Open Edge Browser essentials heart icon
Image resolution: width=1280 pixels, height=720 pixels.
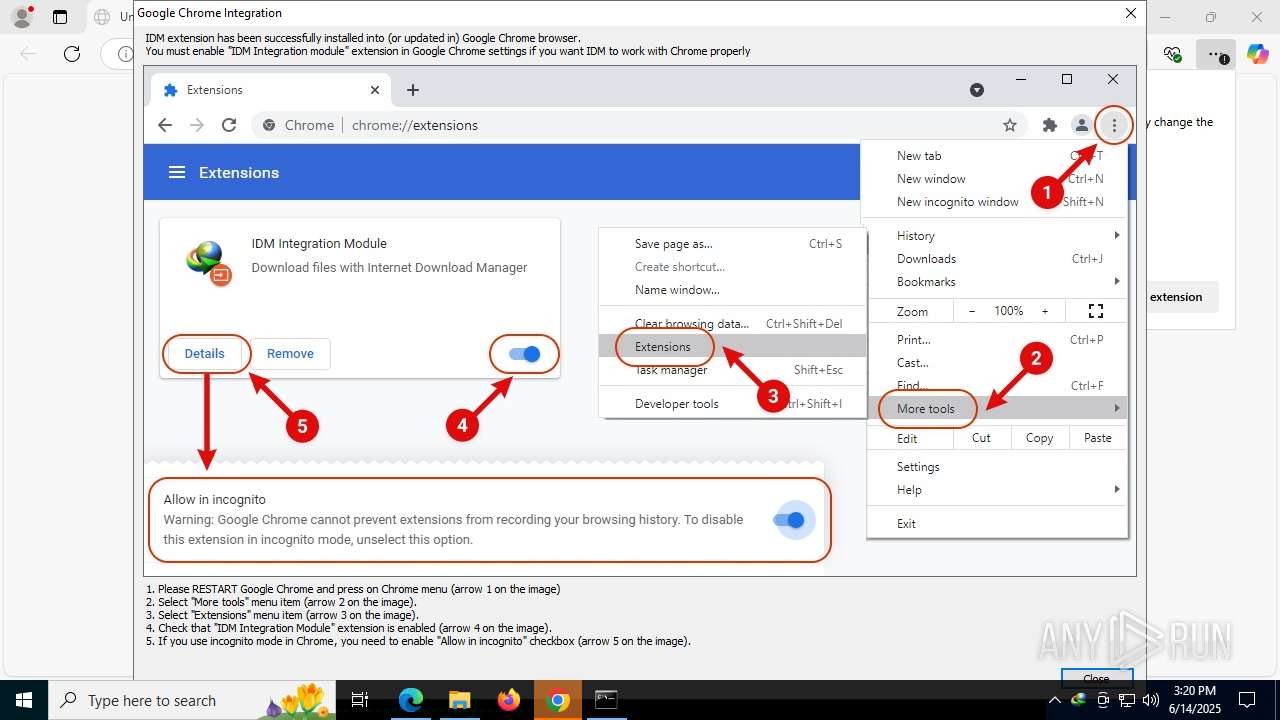point(1173,54)
